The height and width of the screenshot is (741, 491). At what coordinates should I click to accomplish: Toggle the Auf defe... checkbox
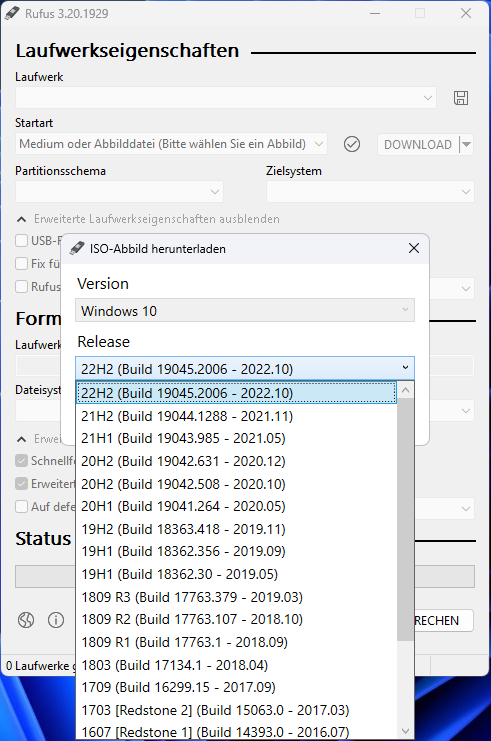[x=21, y=507]
